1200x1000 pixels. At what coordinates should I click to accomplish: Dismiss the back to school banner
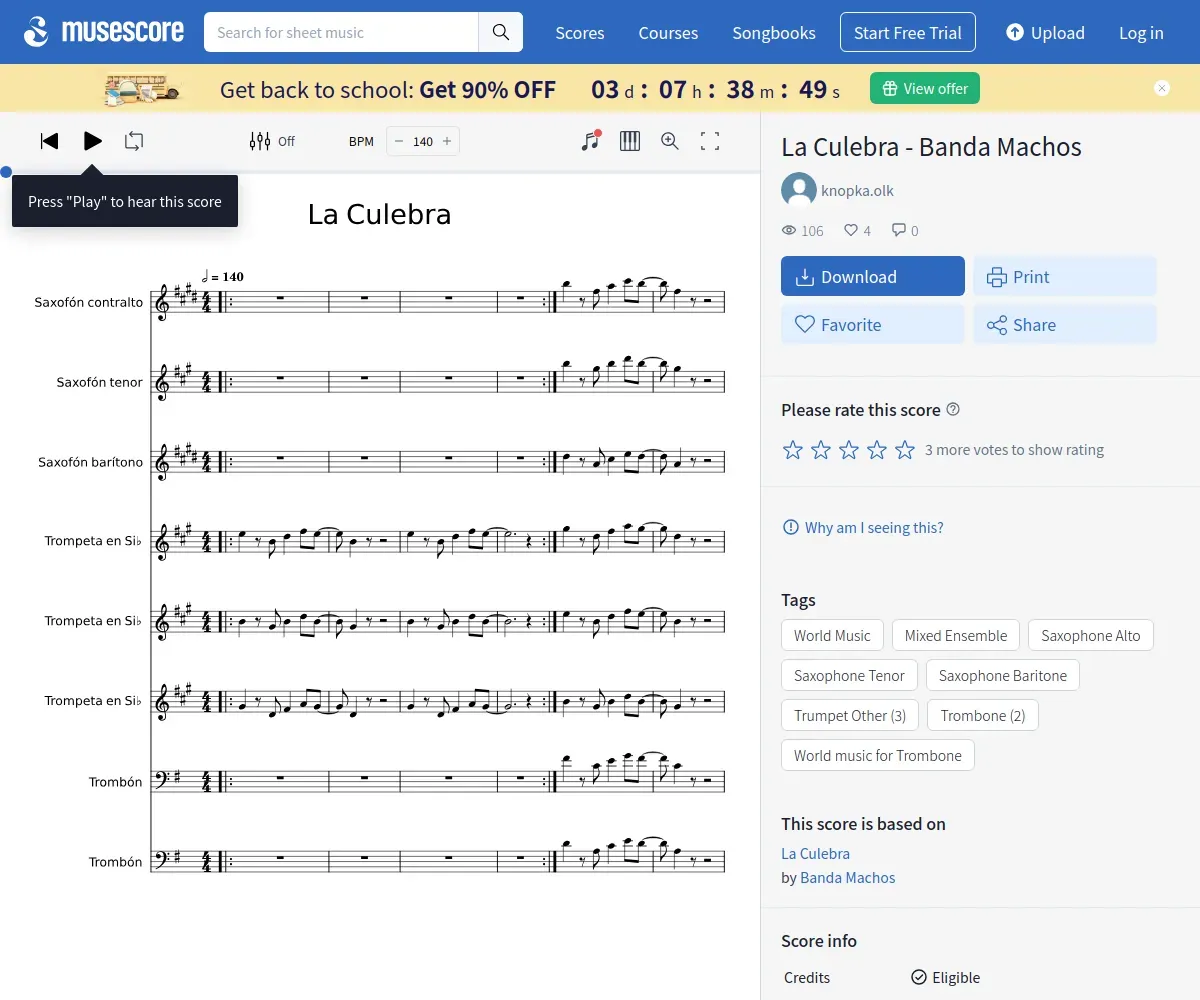pos(1162,88)
